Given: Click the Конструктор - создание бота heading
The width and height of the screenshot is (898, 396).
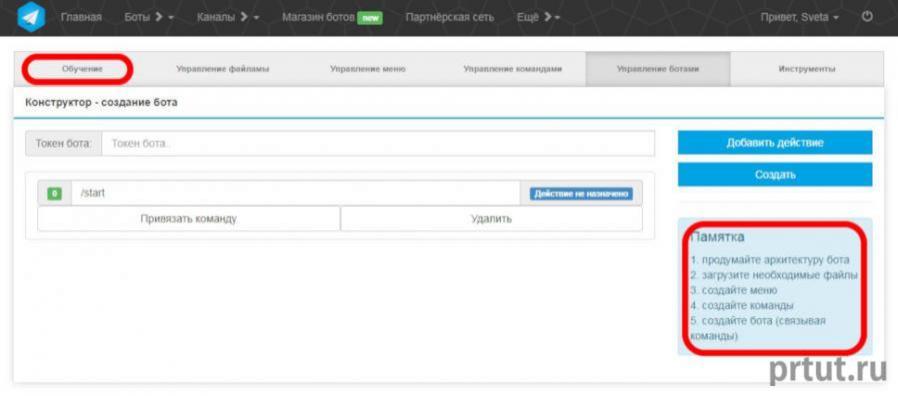Looking at the screenshot, I should 101,103.
